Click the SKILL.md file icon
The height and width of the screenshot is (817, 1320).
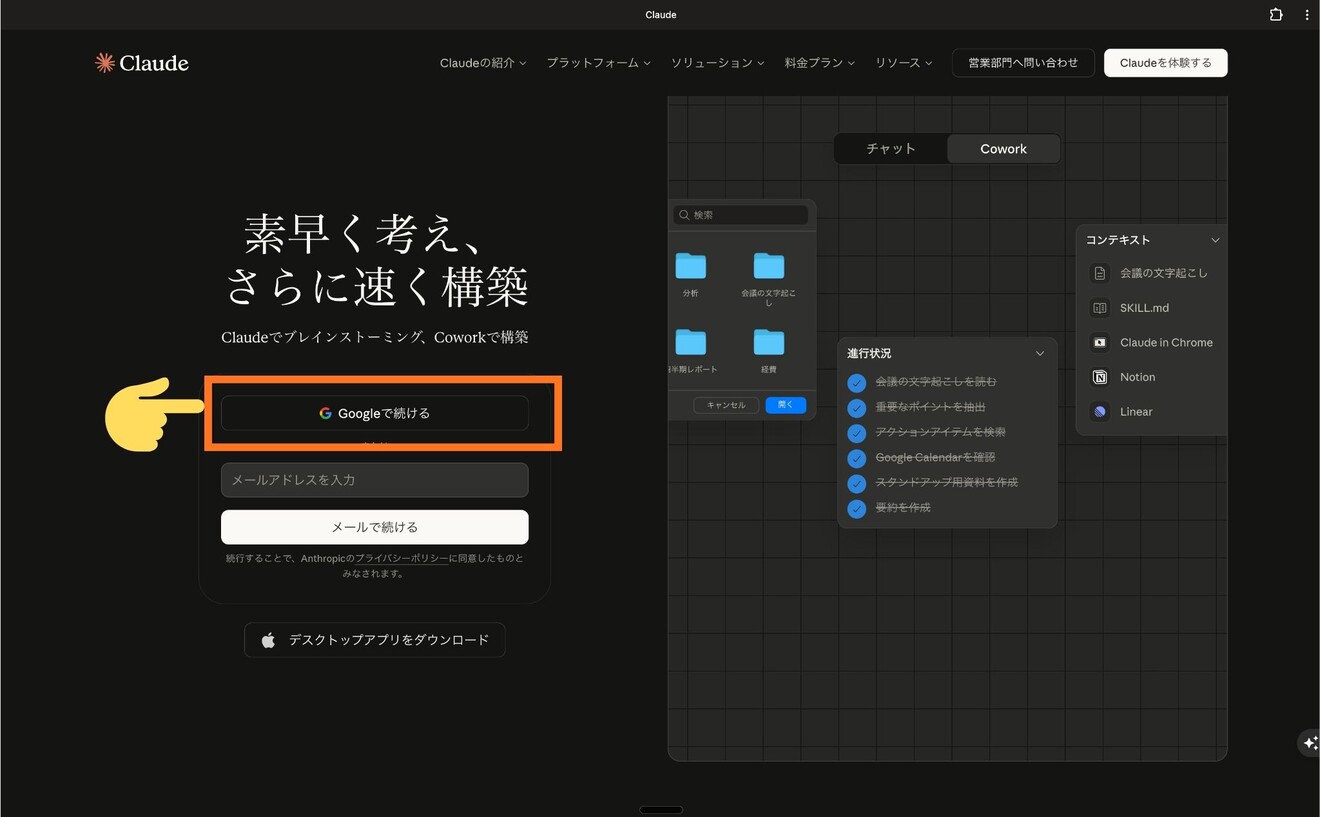click(1100, 308)
